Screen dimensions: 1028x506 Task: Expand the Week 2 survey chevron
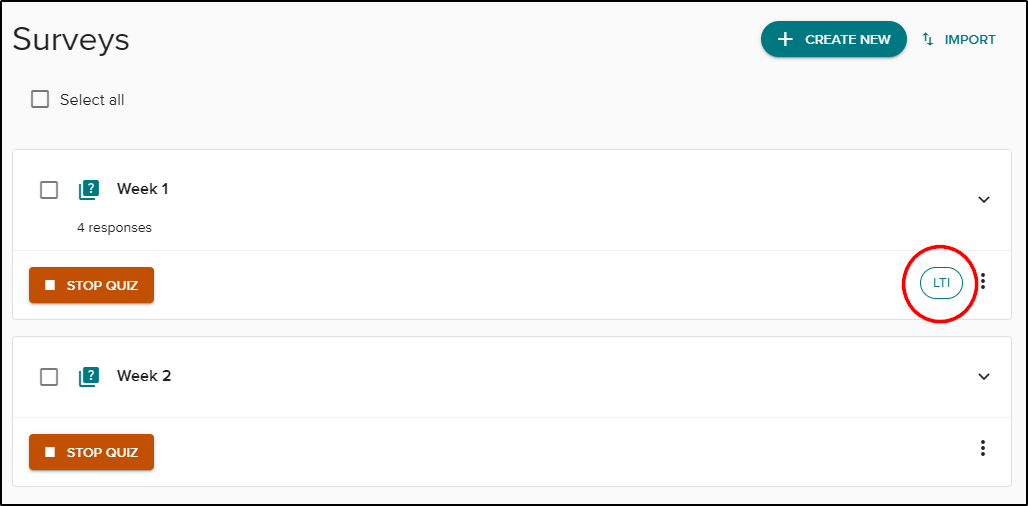(x=984, y=377)
